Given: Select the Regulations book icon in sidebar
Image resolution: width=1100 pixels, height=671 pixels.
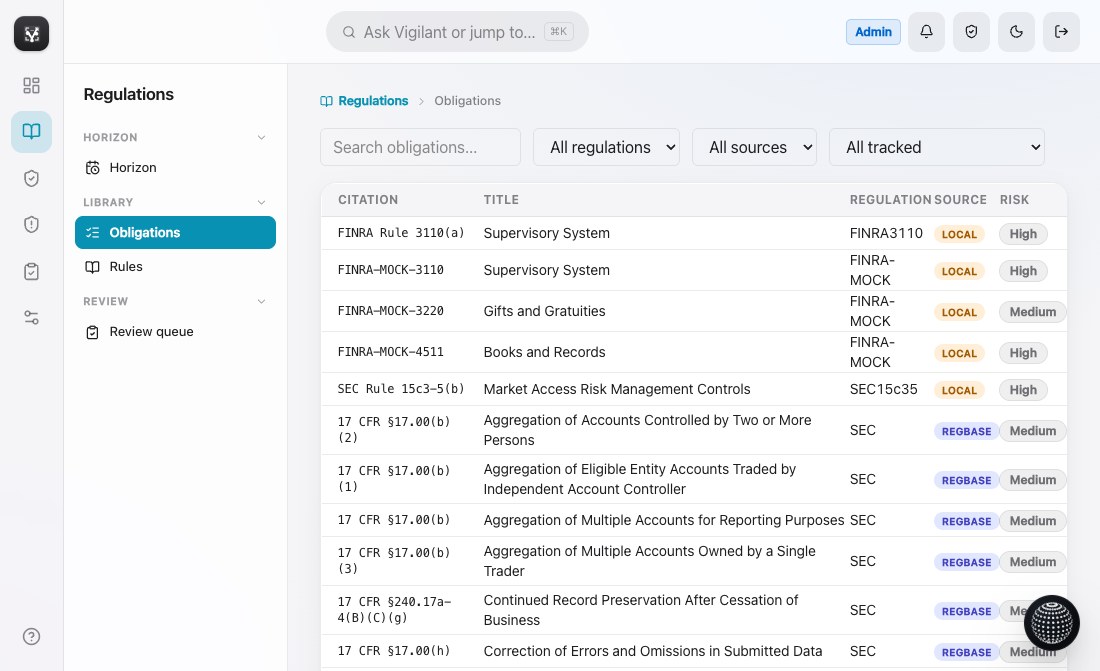Looking at the screenshot, I should point(32,131).
